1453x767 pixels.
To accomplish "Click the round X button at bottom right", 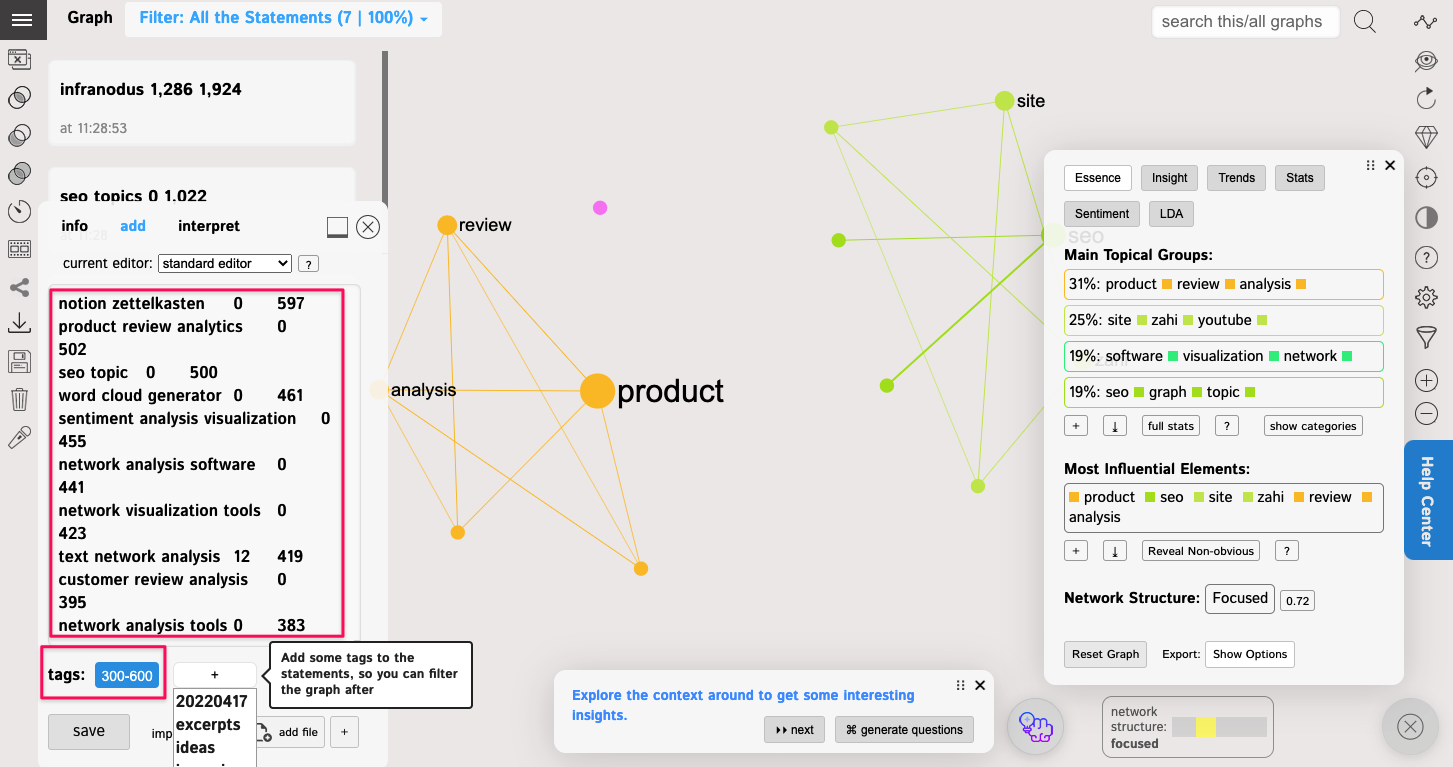I will [1410, 726].
